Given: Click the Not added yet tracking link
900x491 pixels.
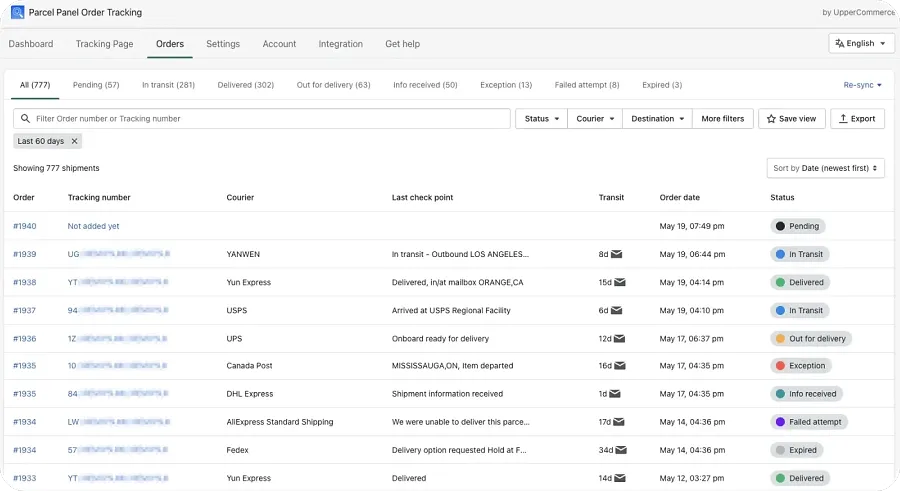Looking at the screenshot, I should [x=94, y=226].
